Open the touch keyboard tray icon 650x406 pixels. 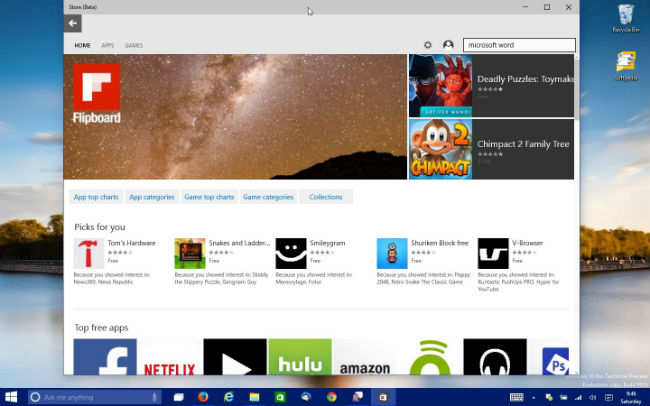coord(517,397)
